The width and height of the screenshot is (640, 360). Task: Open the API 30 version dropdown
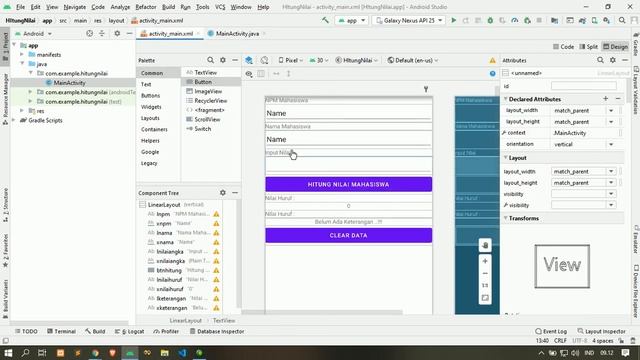coord(319,60)
